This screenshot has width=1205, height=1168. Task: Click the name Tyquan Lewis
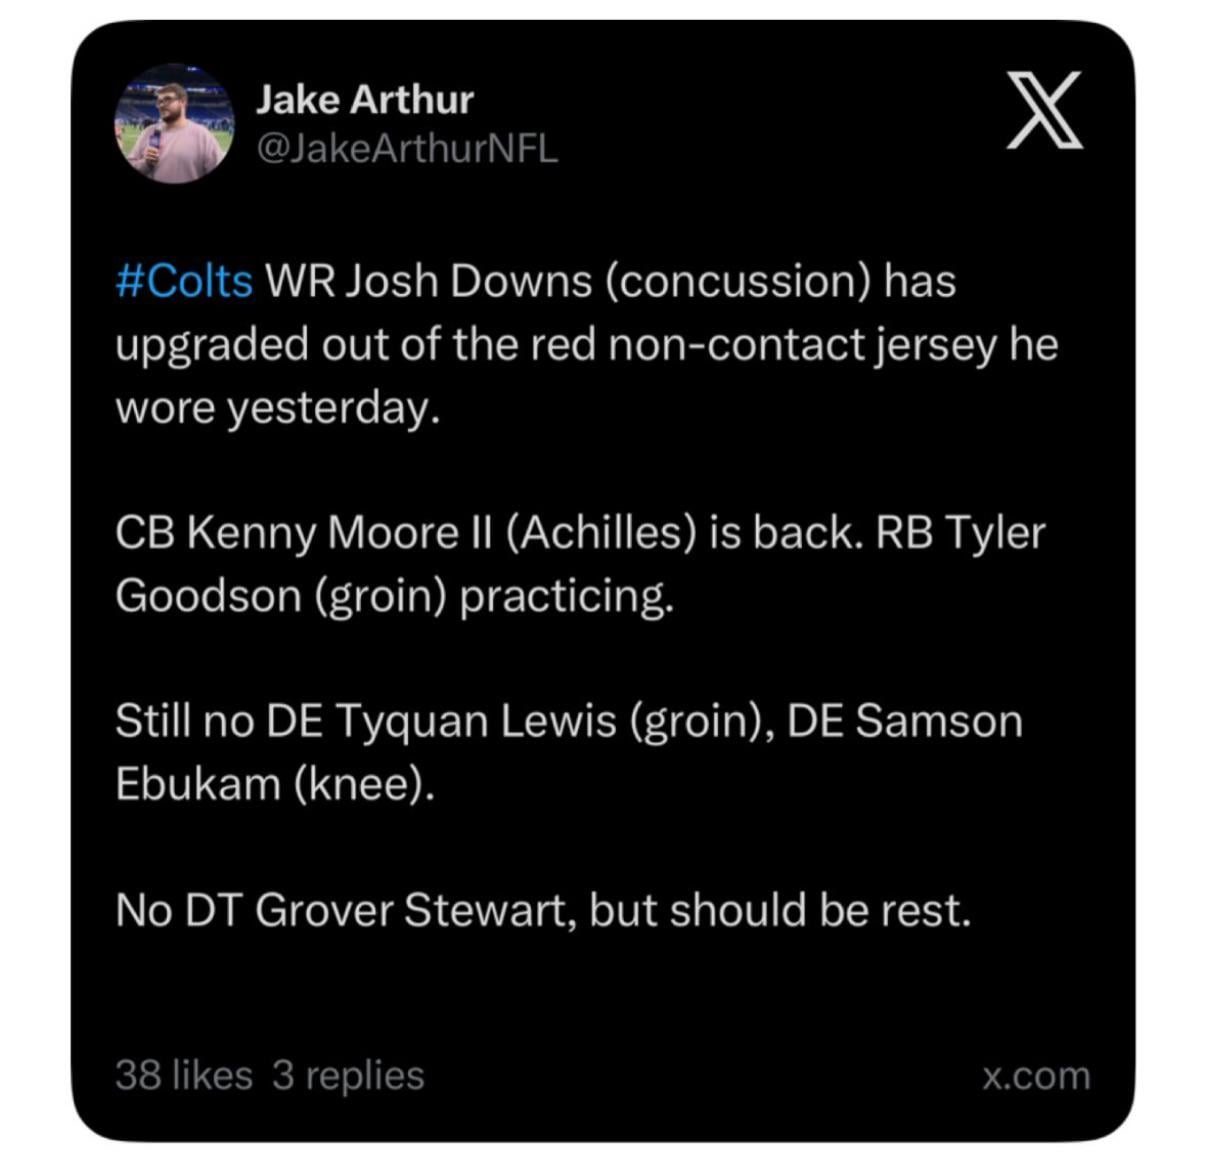[x=475, y=721]
